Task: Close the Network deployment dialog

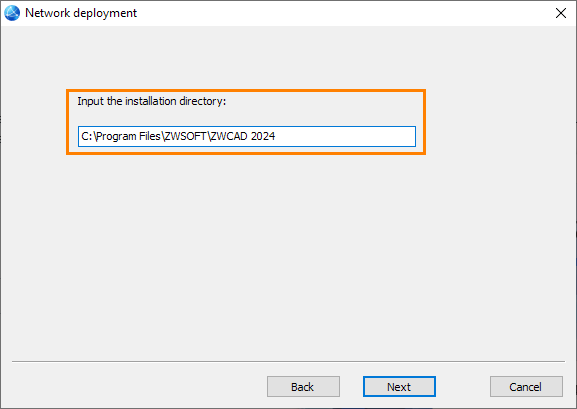Action: [x=560, y=13]
